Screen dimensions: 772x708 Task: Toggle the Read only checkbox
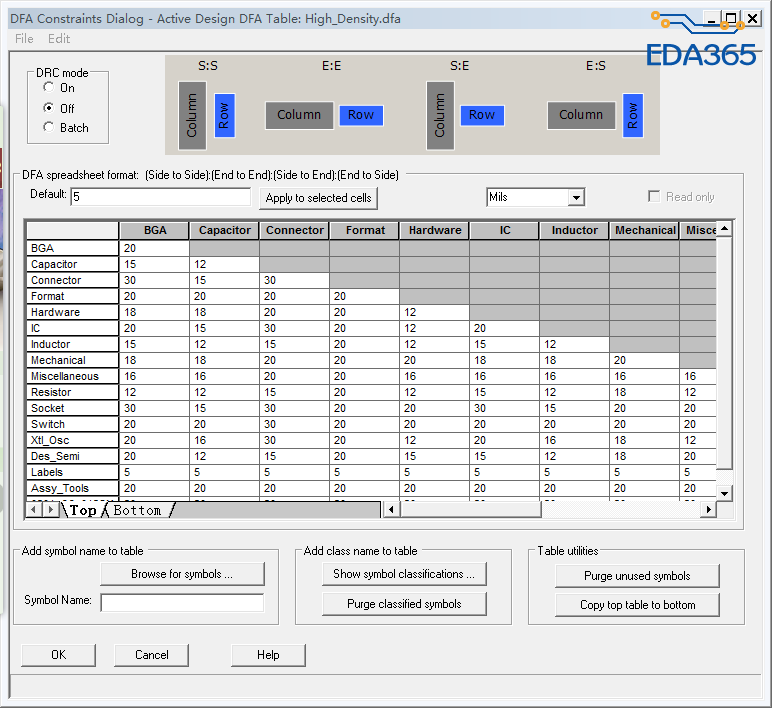[x=654, y=196]
